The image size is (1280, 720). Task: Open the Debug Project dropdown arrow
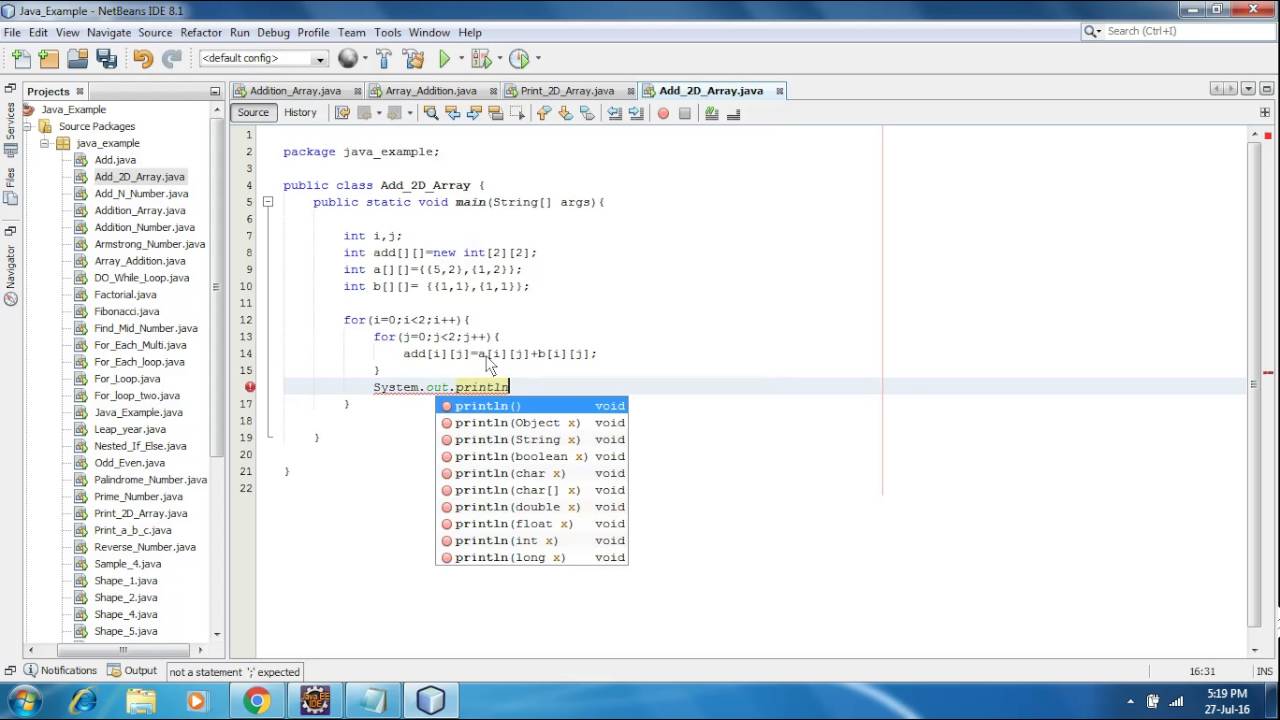point(498,59)
